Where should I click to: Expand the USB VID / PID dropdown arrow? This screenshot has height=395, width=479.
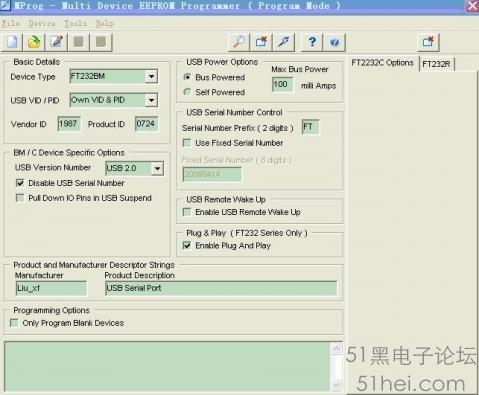[x=151, y=100]
